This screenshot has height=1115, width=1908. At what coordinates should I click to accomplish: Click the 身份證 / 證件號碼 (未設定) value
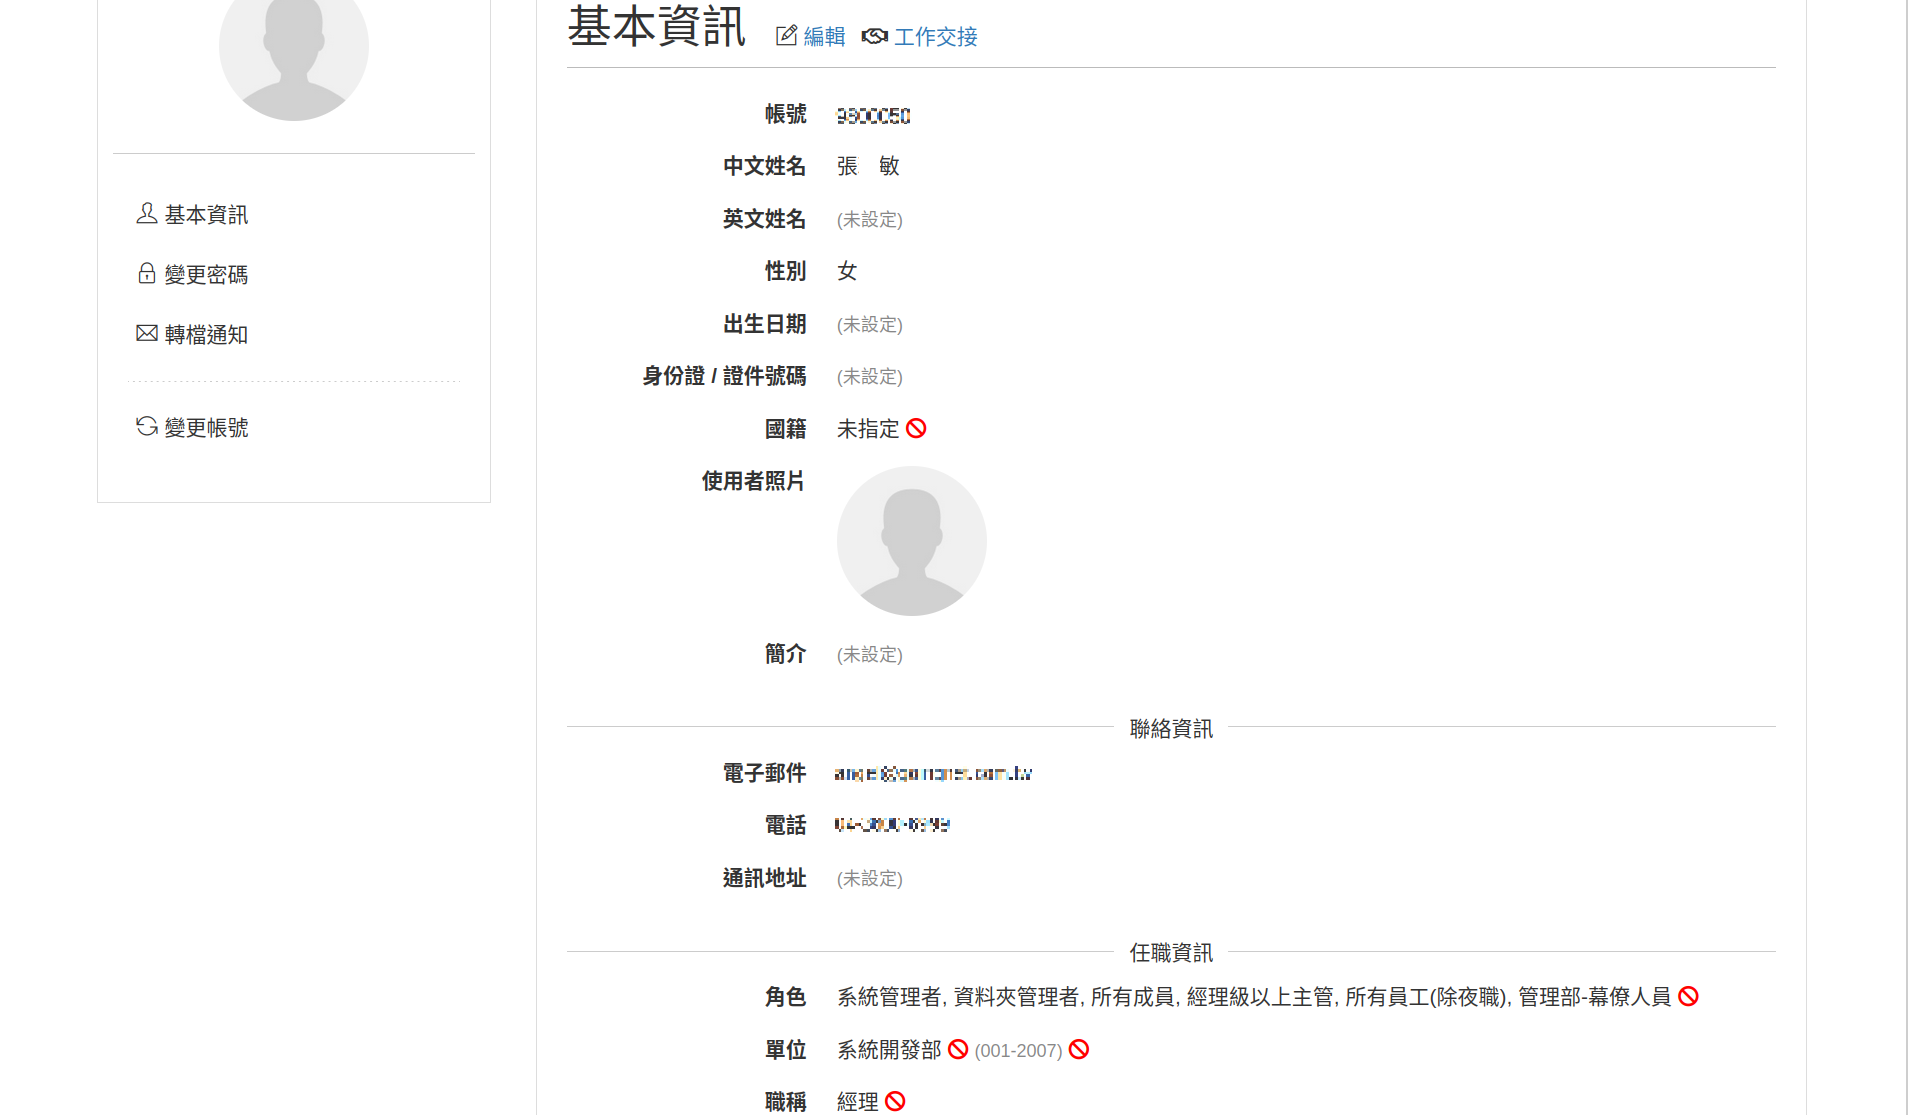pyautogui.click(x=870, y=377)
